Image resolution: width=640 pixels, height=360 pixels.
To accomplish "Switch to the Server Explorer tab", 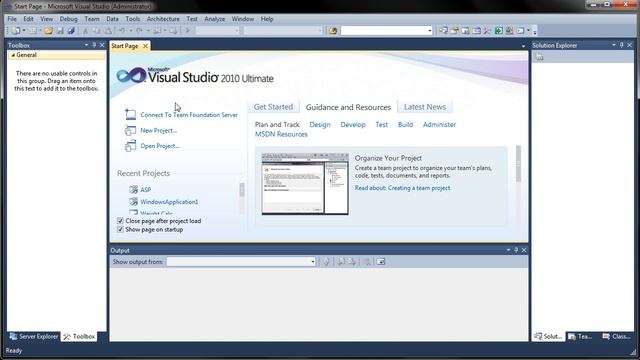I will 34,336.
